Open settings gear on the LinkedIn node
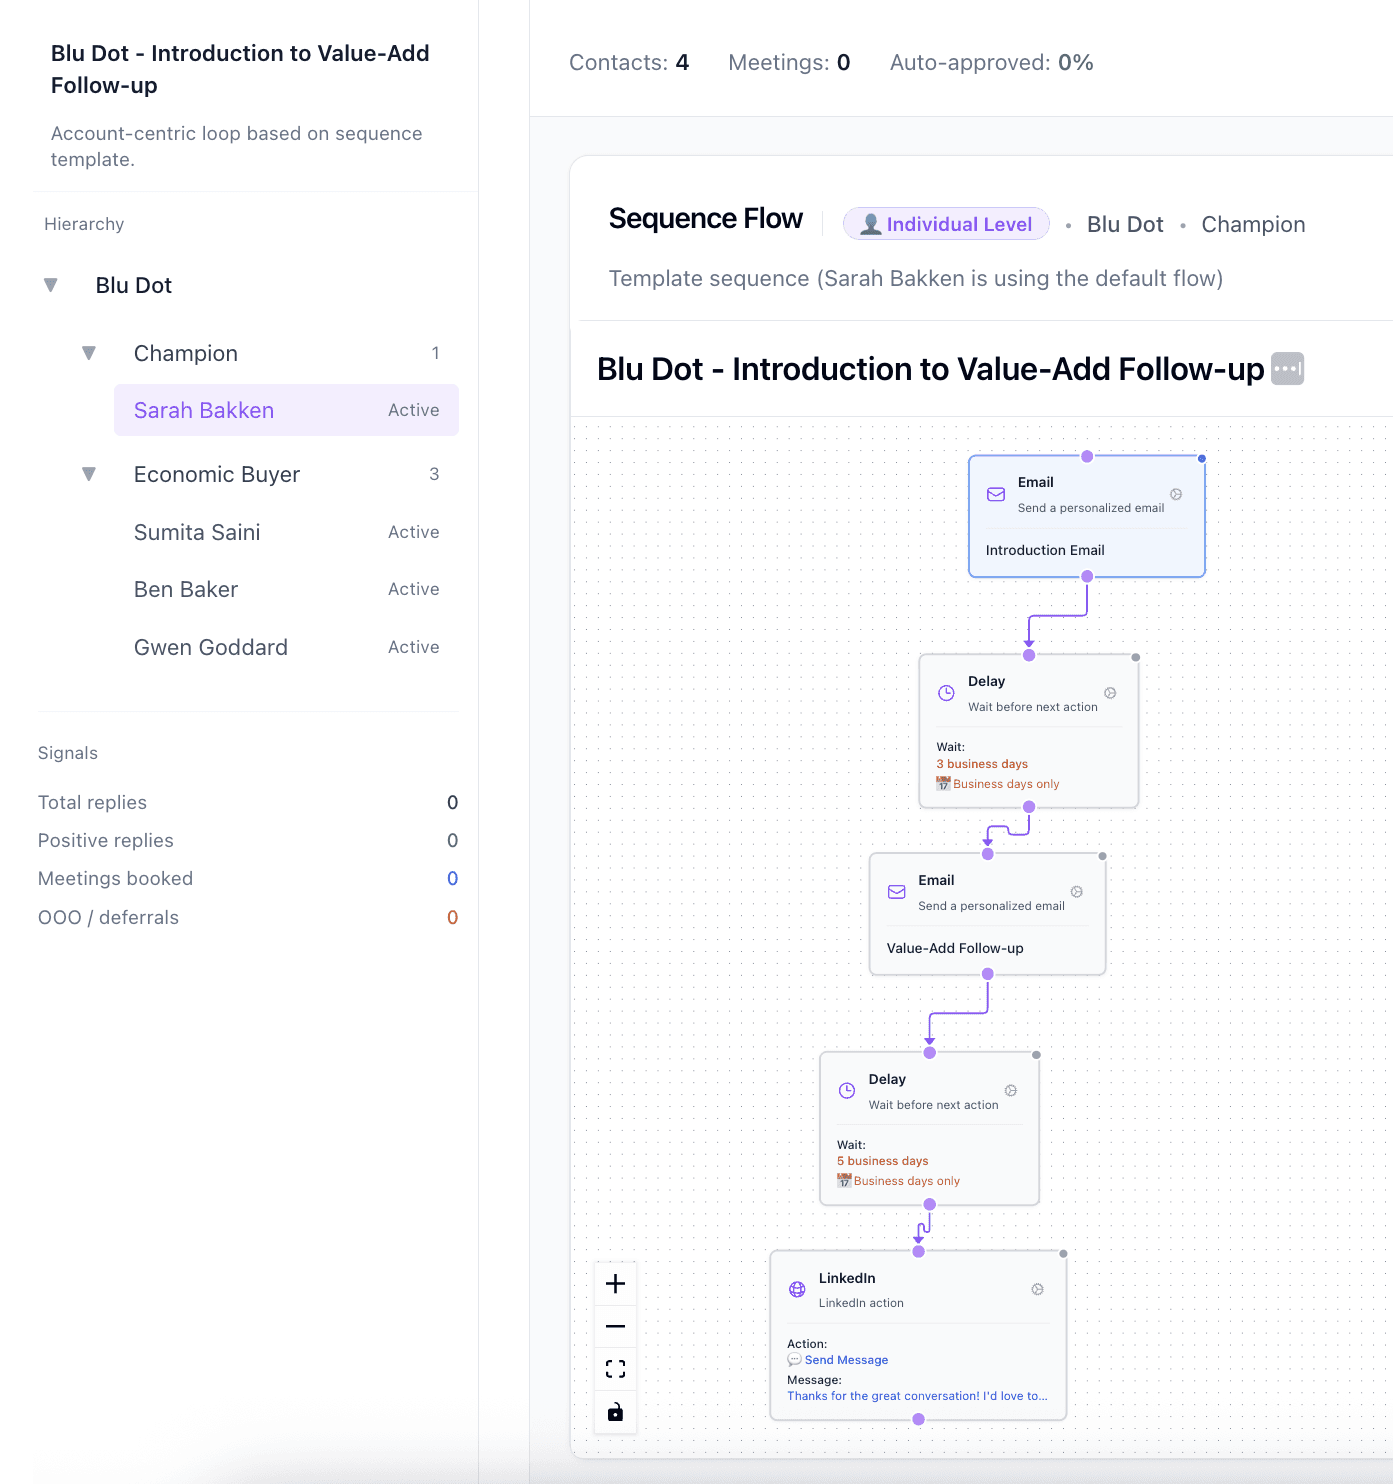The image size is (1393, 1484). point(1036,1289)
